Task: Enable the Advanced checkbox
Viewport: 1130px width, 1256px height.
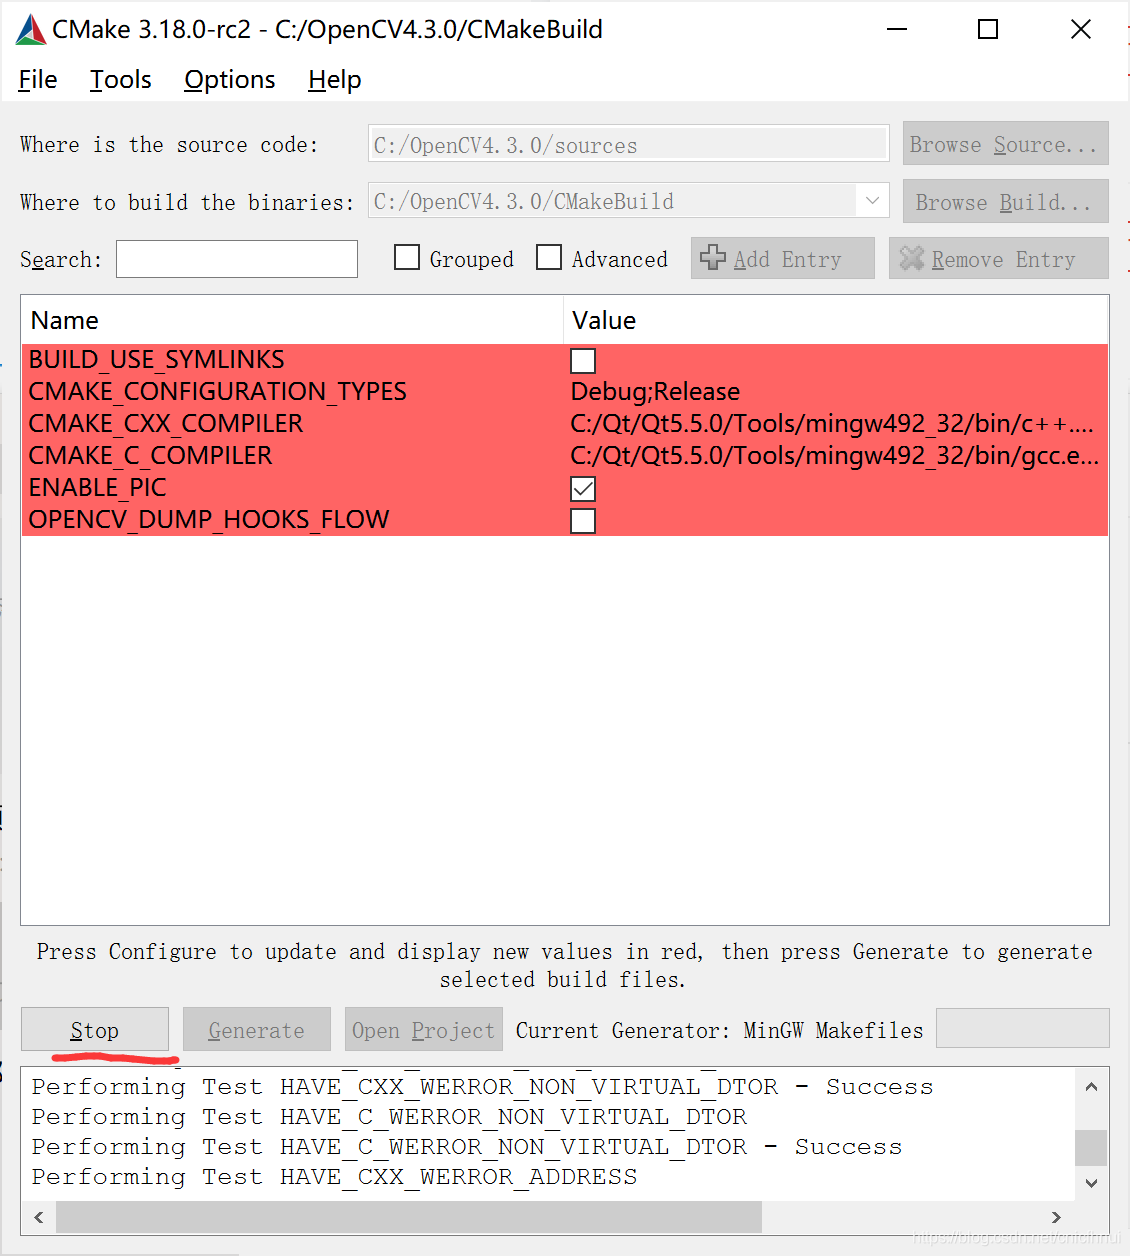Action: (x=549, y=258)
